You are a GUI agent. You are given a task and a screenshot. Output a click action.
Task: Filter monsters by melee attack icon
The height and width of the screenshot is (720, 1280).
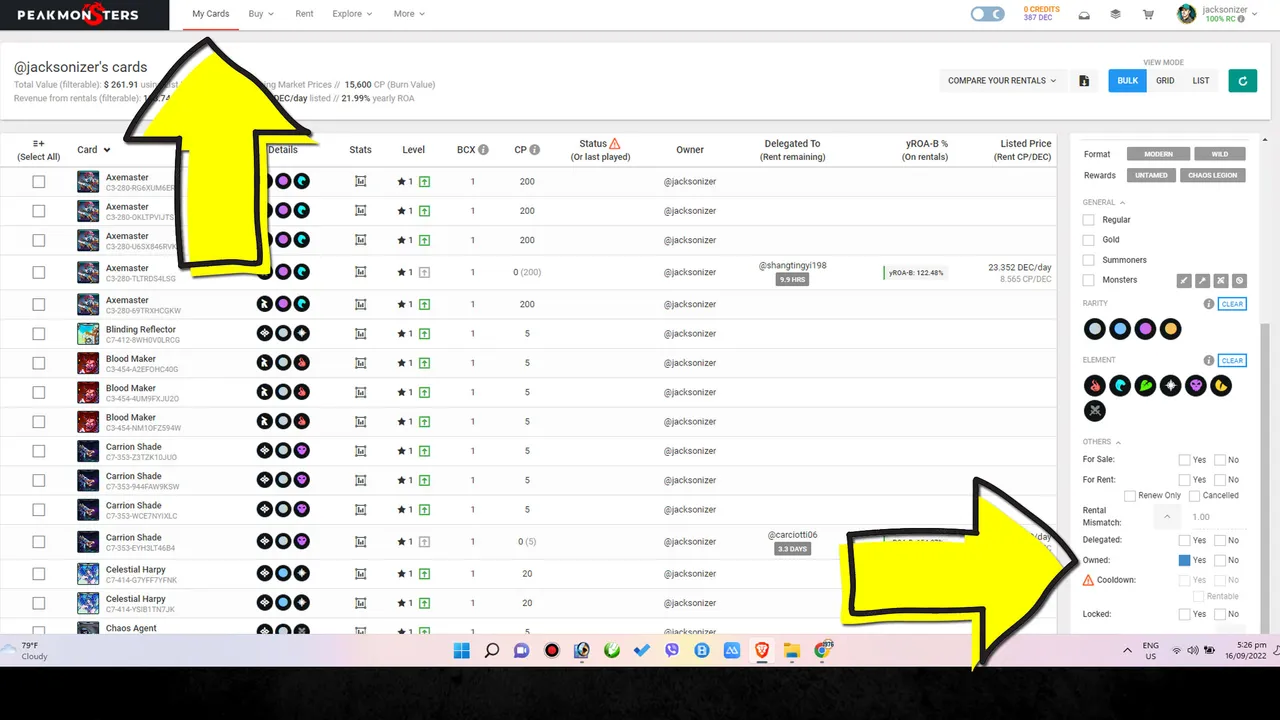tap(1183, 281)
